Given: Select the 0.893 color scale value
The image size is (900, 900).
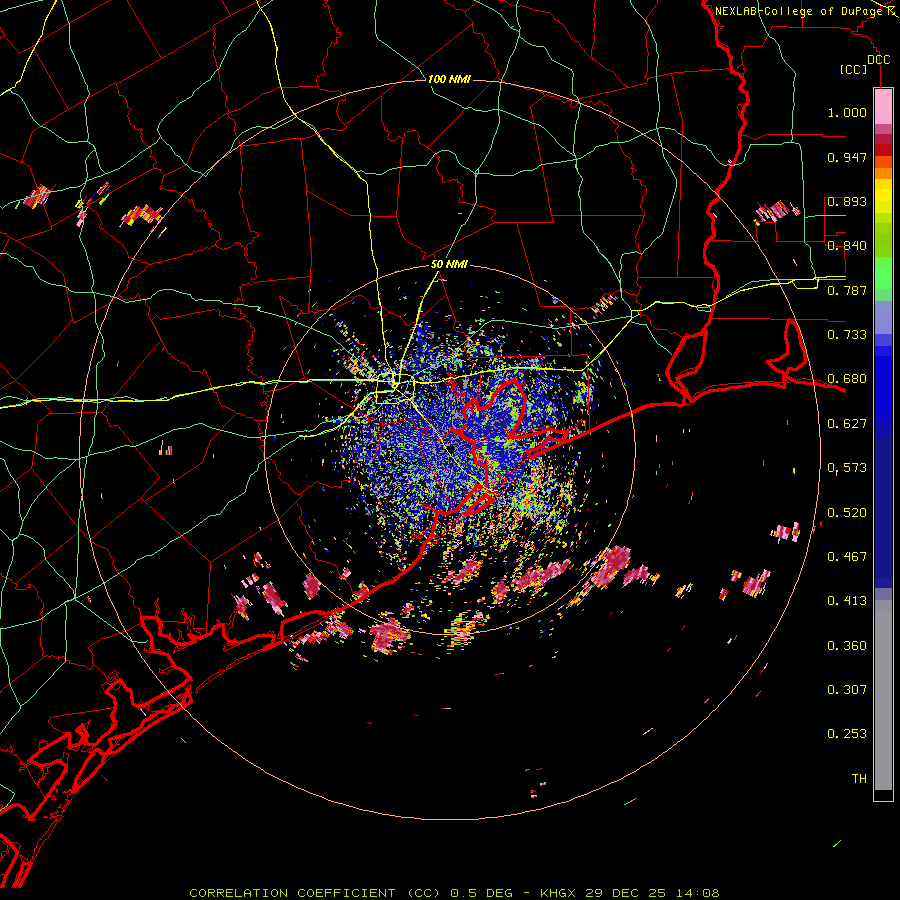Looking at the screenshot, I should point(847,201).
